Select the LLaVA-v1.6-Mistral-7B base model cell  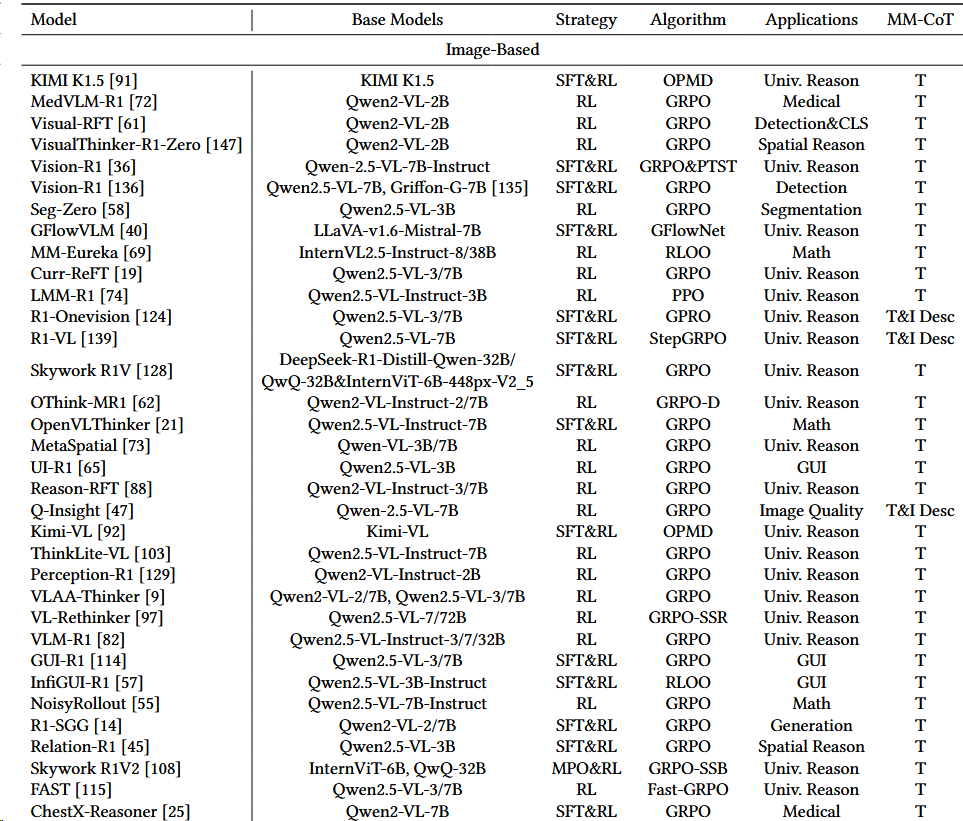click(x=397, y=231)
